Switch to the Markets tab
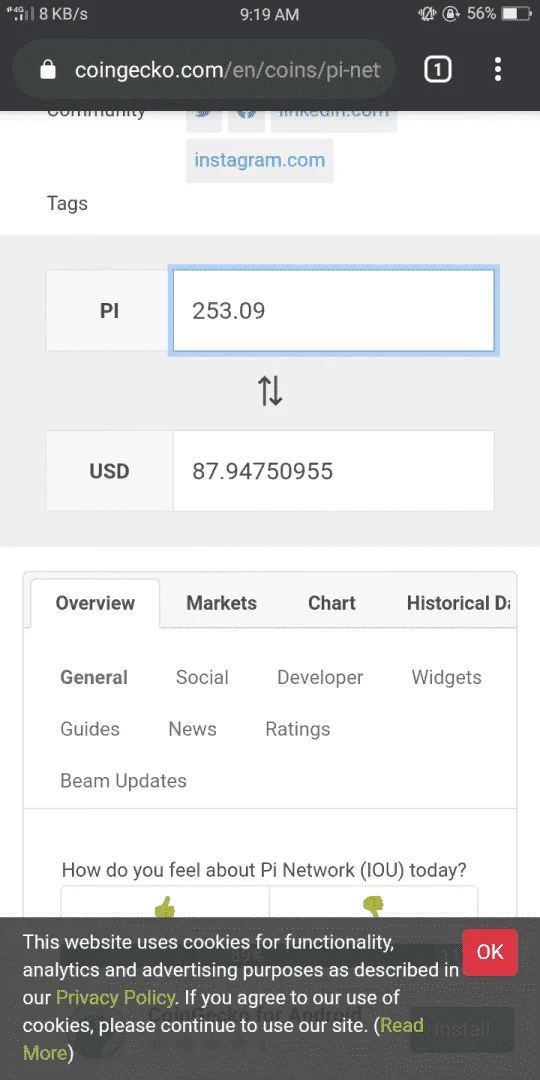 222,603
